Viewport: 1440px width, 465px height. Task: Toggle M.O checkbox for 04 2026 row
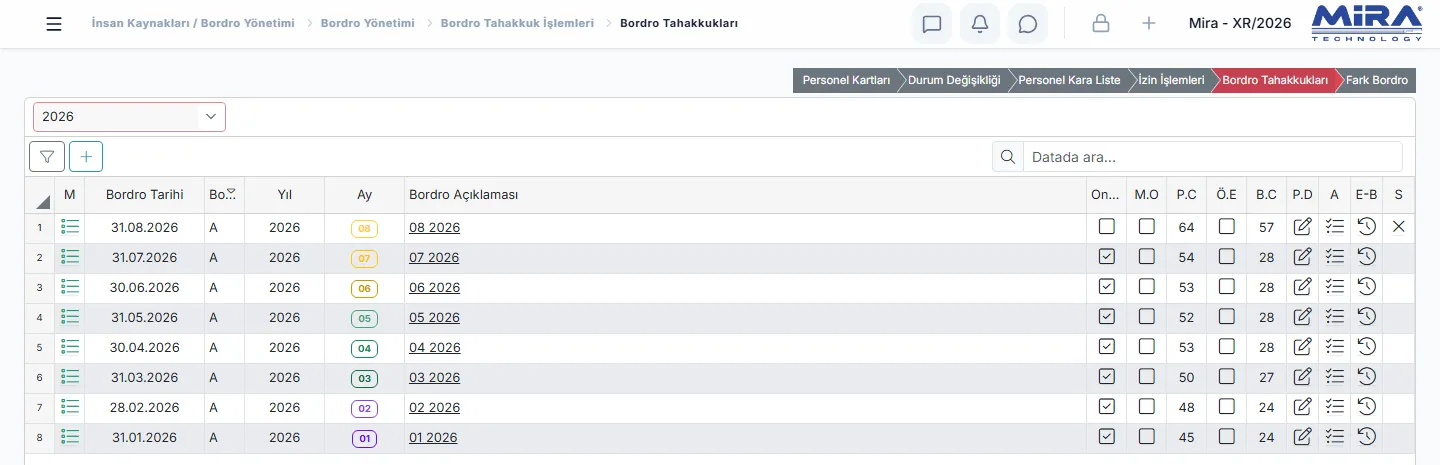[x=1146, y=347]
